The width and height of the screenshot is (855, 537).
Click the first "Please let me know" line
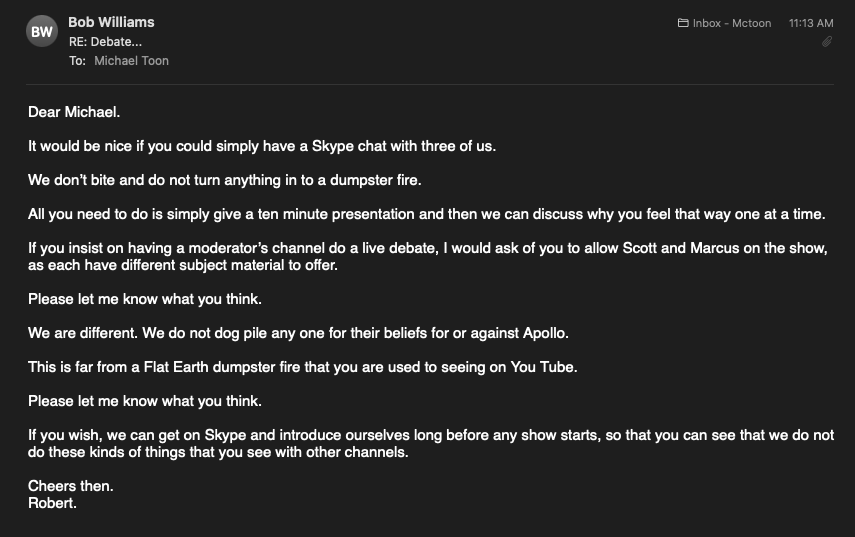coord(145,299)
